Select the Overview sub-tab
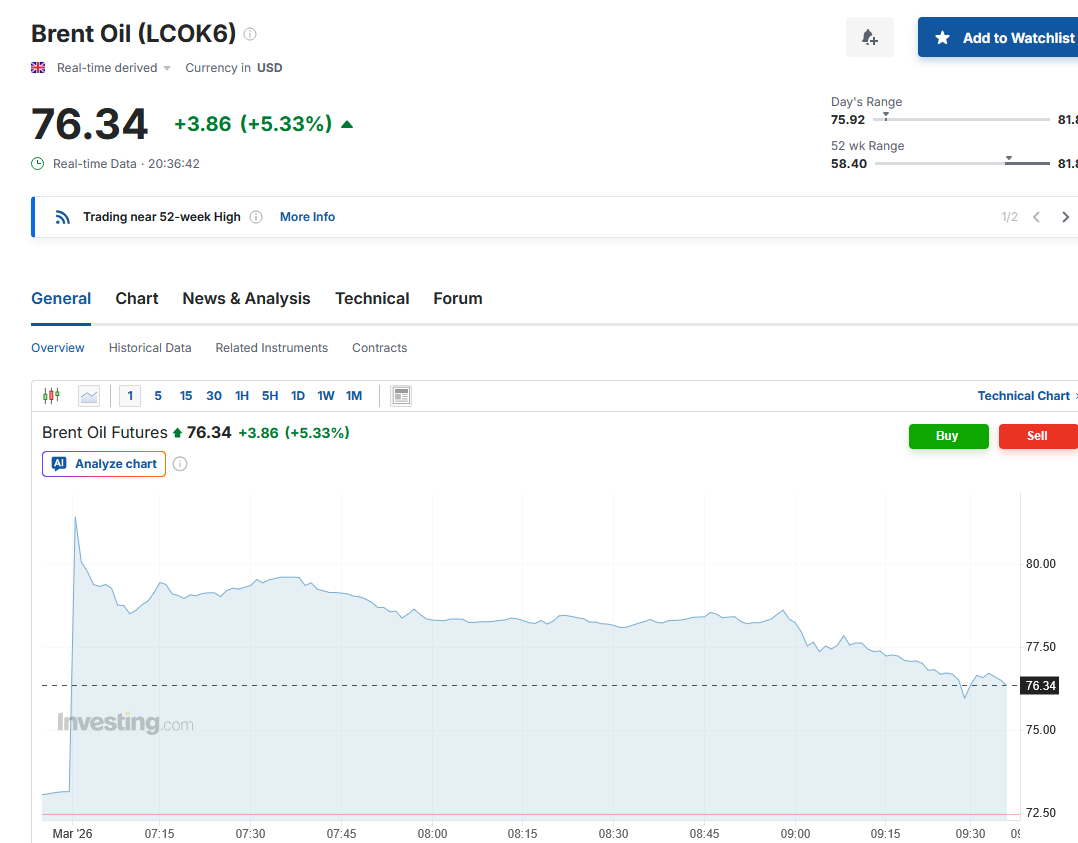 [58, 348]
